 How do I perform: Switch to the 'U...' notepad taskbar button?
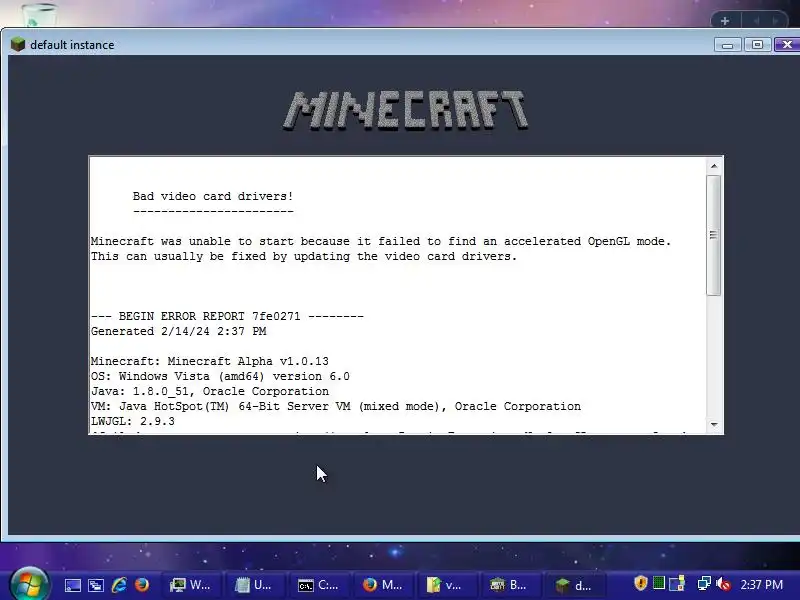255,585
